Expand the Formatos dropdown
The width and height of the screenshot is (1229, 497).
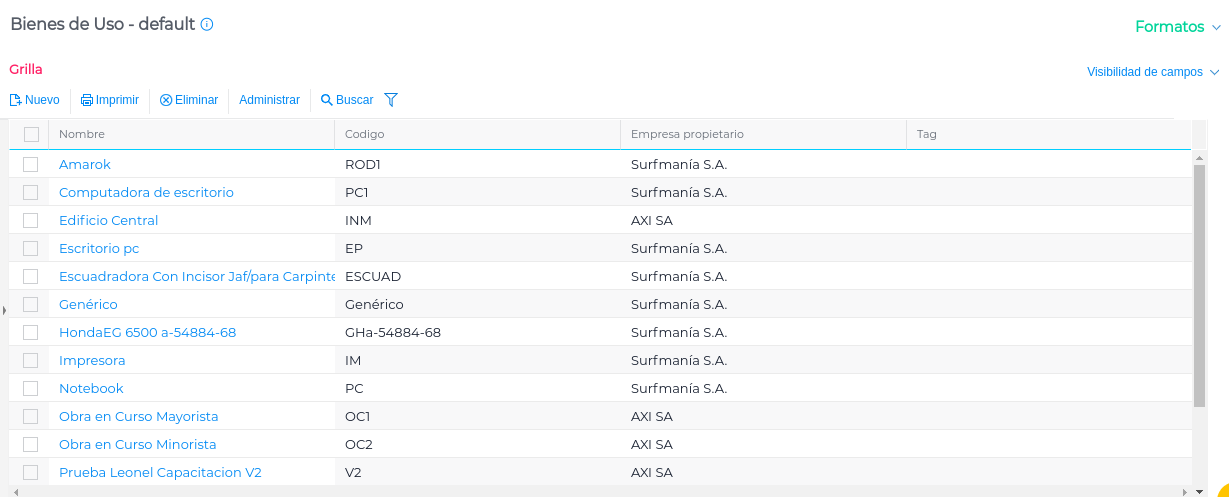tap(1177, 27)
